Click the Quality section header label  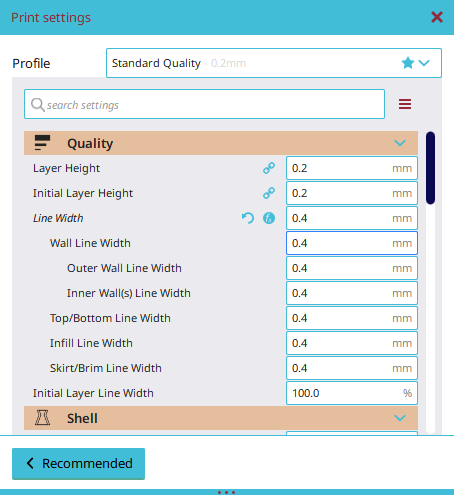click(90, 143)
